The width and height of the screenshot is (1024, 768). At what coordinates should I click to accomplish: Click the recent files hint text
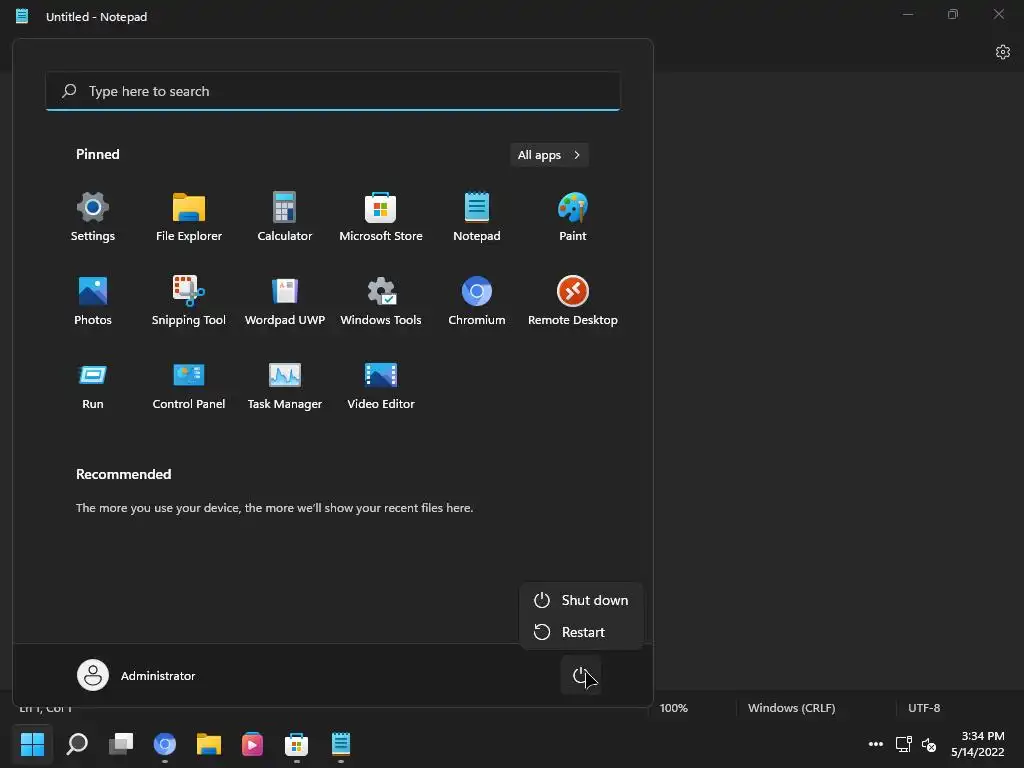pos(274,507)
